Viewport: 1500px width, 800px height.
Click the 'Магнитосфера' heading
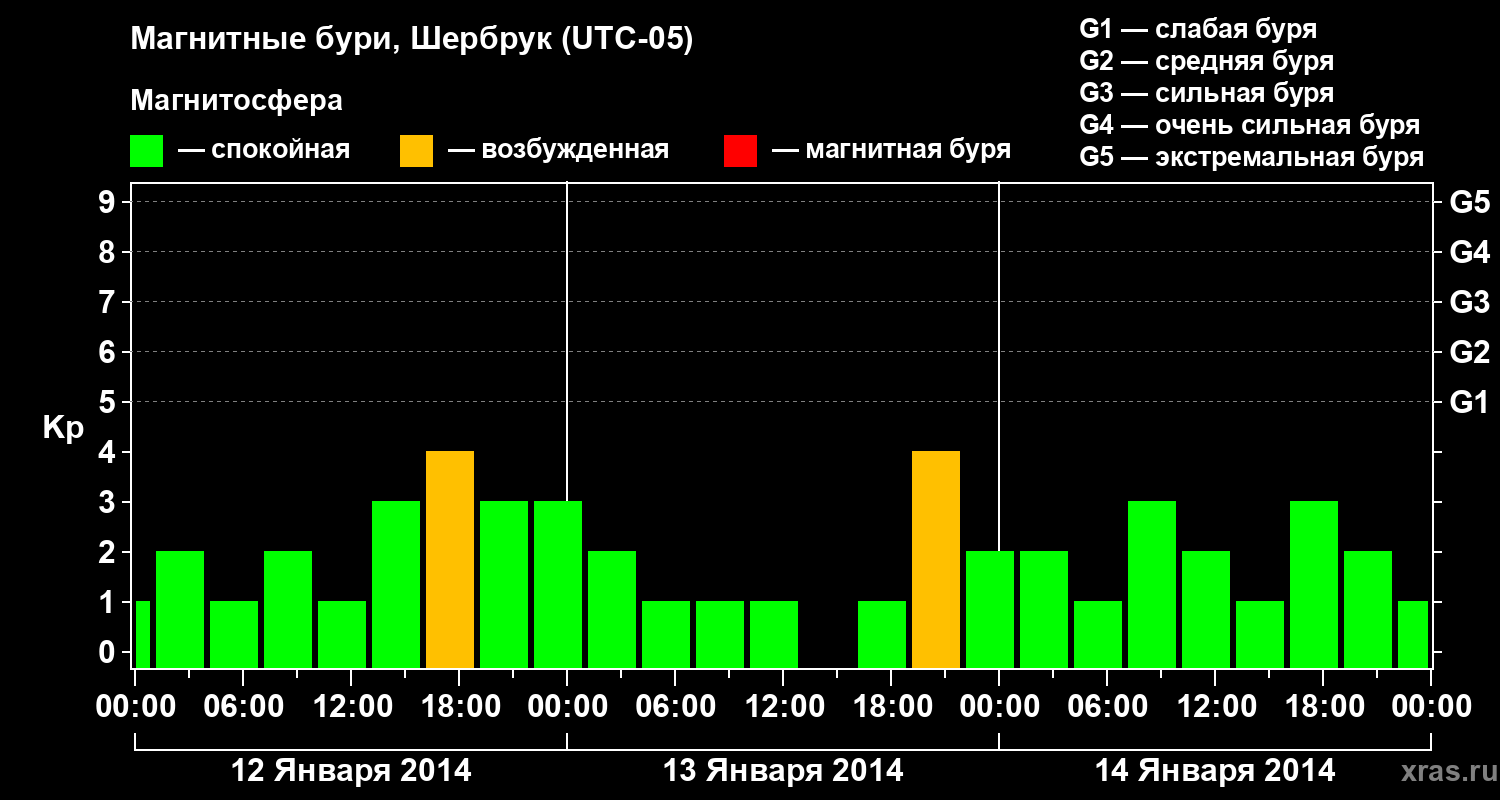coord(237,101)
